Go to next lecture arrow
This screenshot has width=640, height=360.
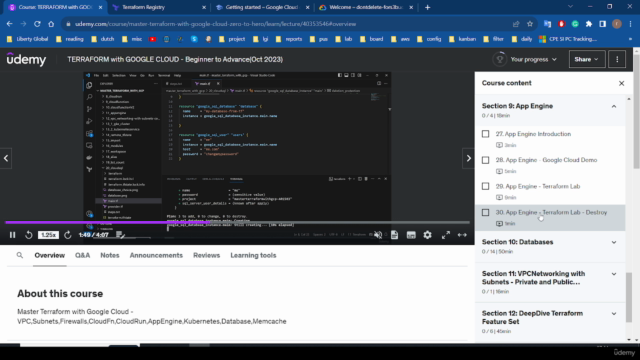tap(469, 158)
